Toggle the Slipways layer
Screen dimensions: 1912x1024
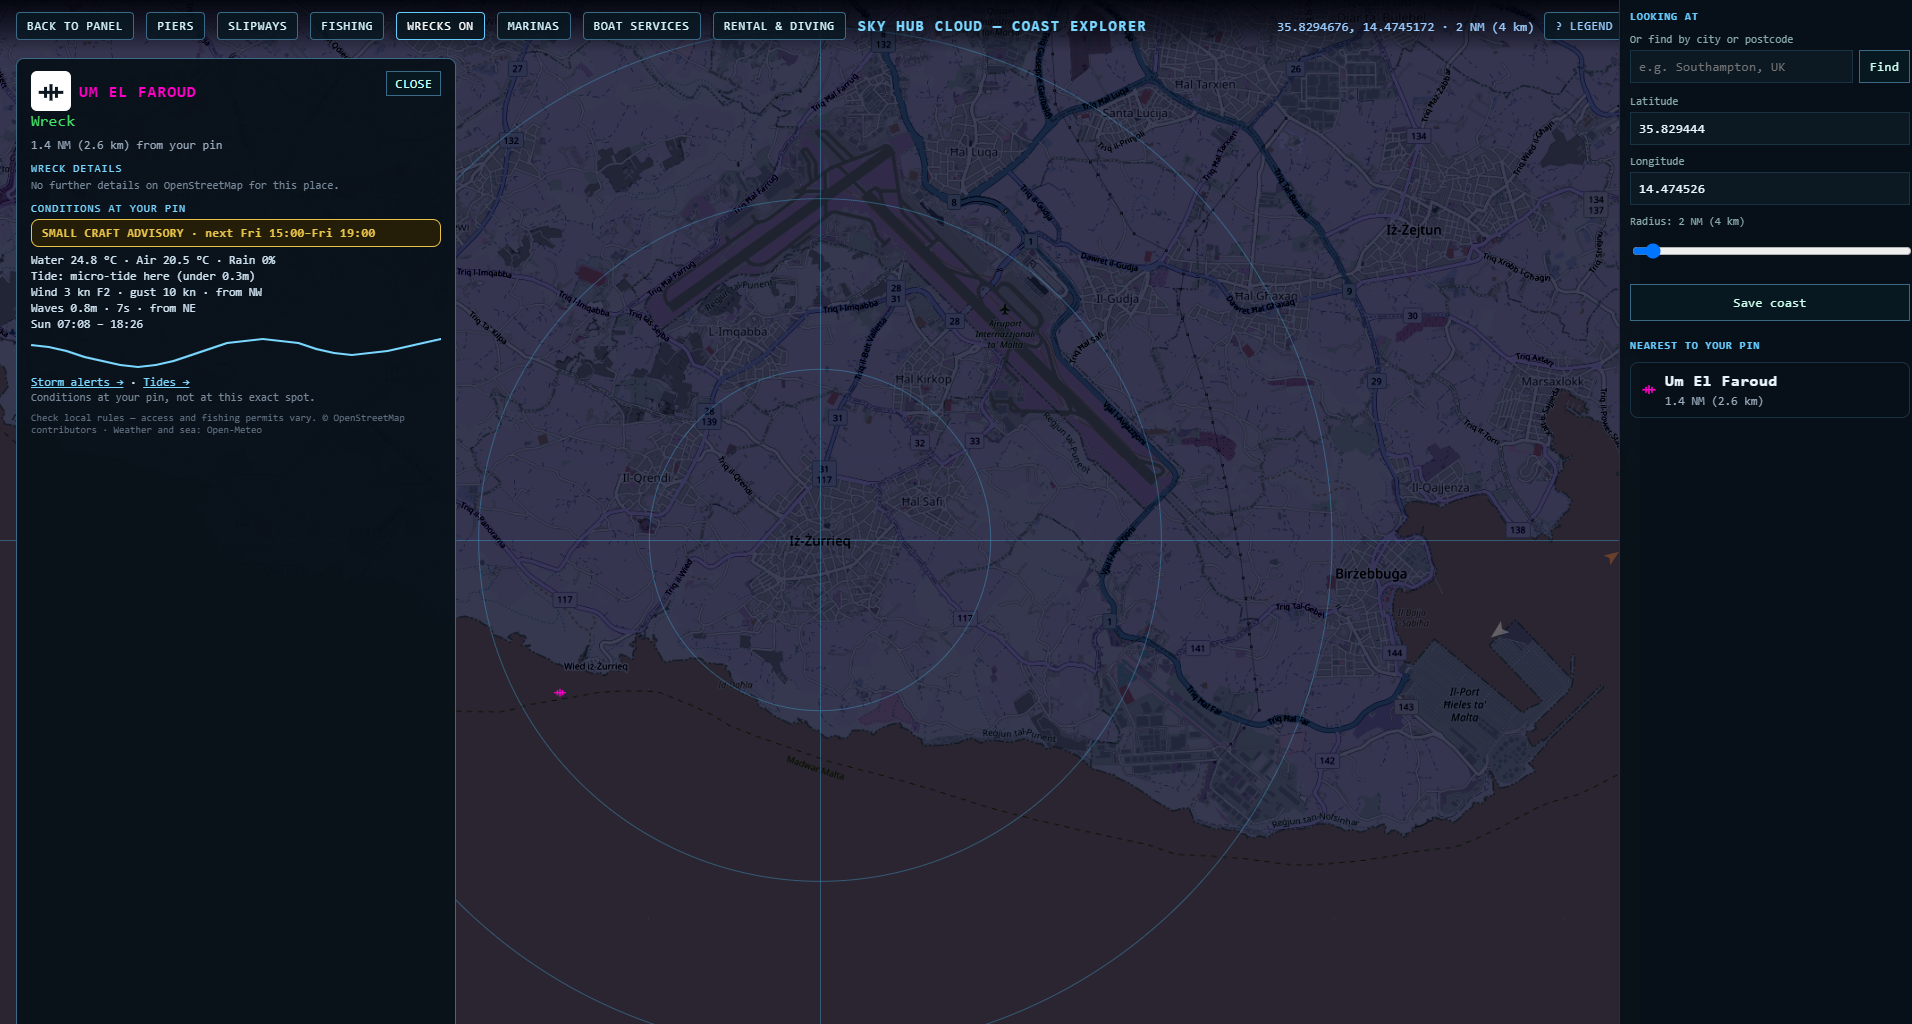(257, 26)
